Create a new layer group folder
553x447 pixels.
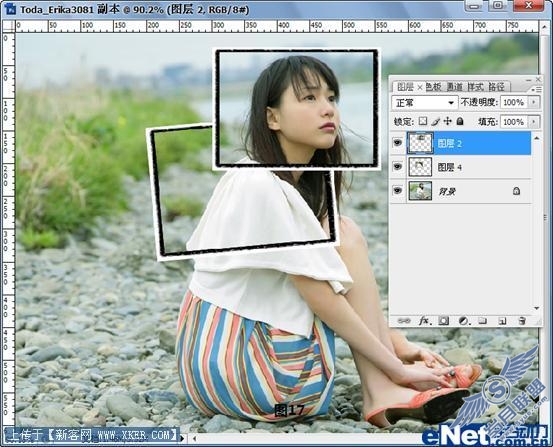(482, 321)
